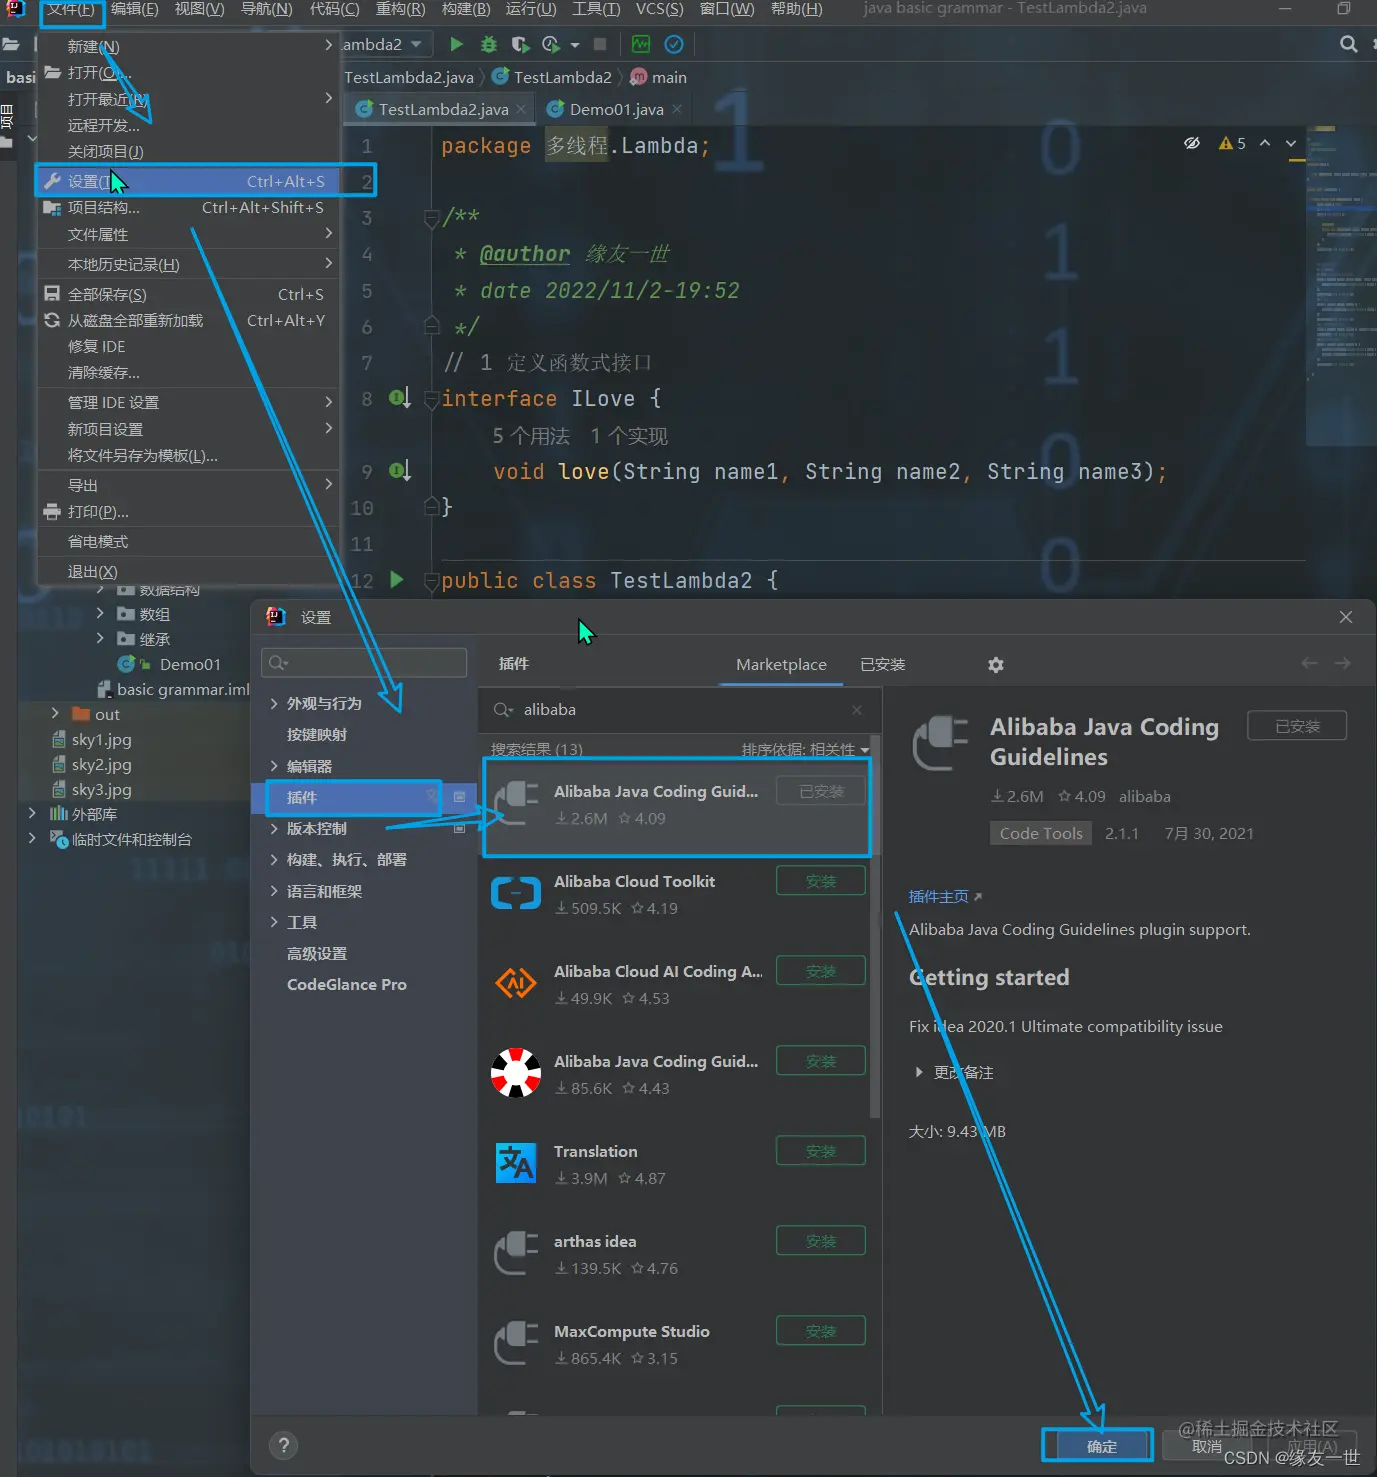Viewport: 1377px width, 1477px height.
Task: Expand 编辑器 in settings tree
Action: [x=274, y=766]
